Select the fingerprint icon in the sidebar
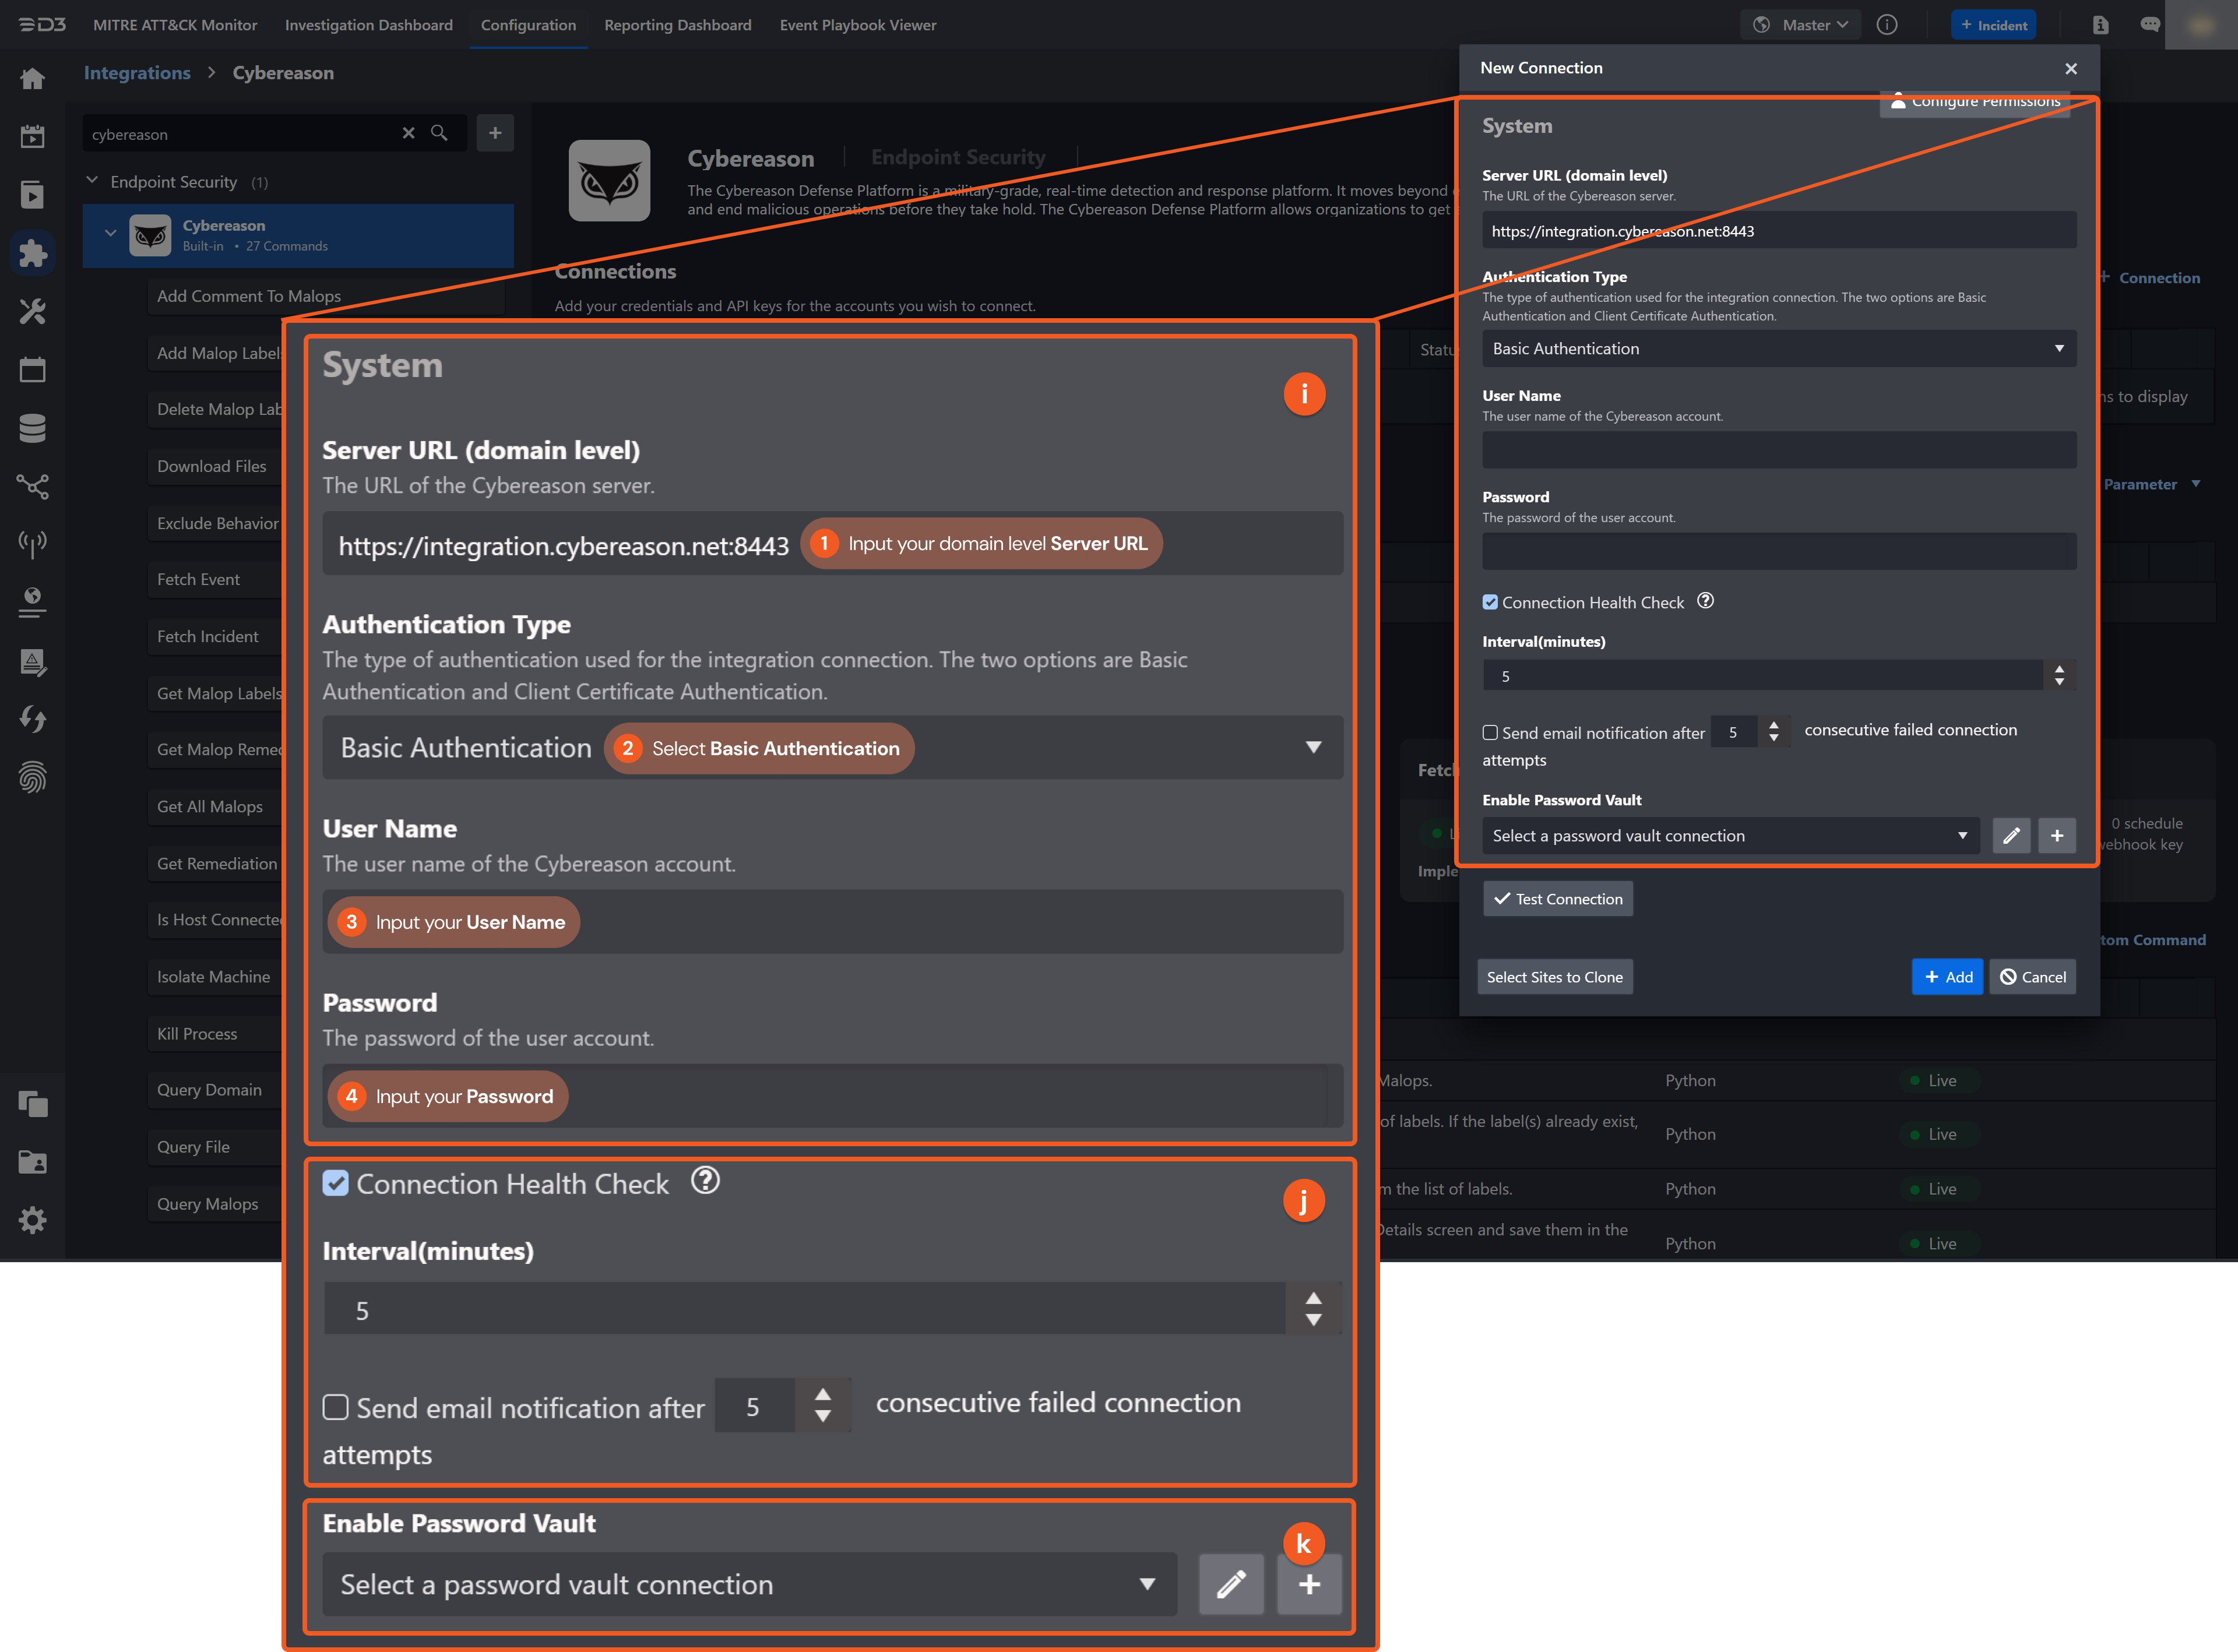The width and height of the screenshot is (2238, 1652). [x=33, y=778]
